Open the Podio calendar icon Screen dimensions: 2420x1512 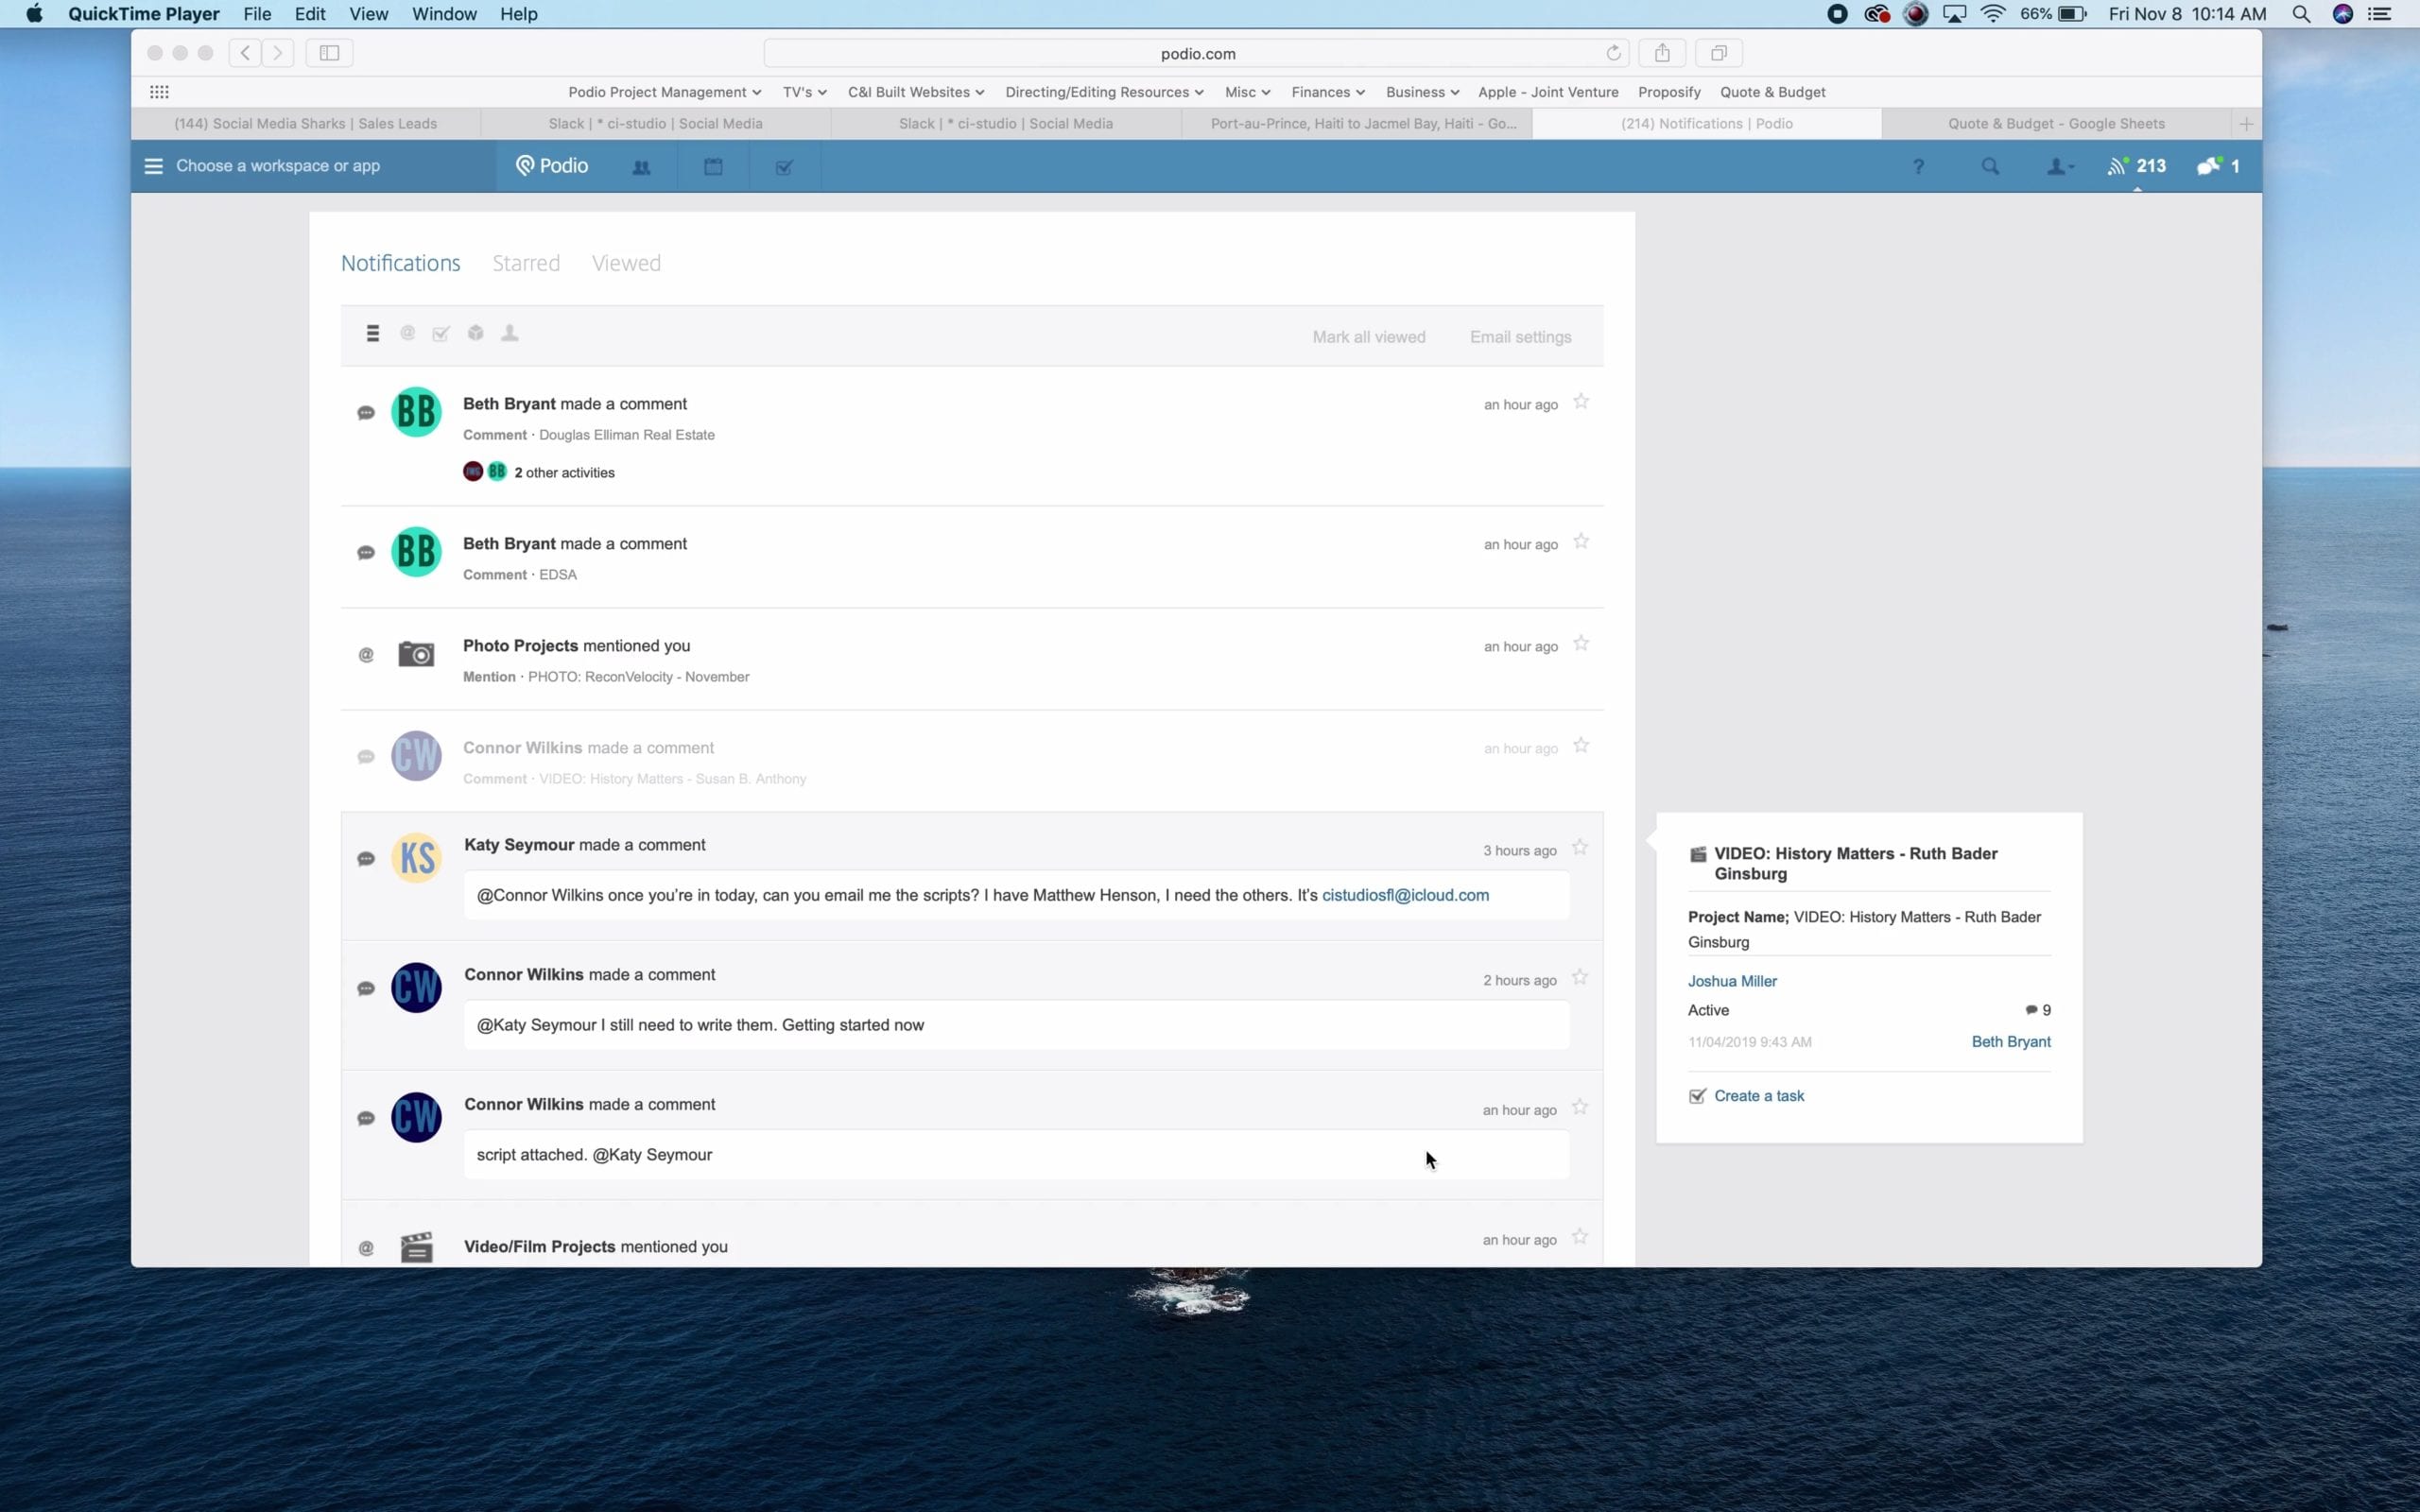point(713,167)
